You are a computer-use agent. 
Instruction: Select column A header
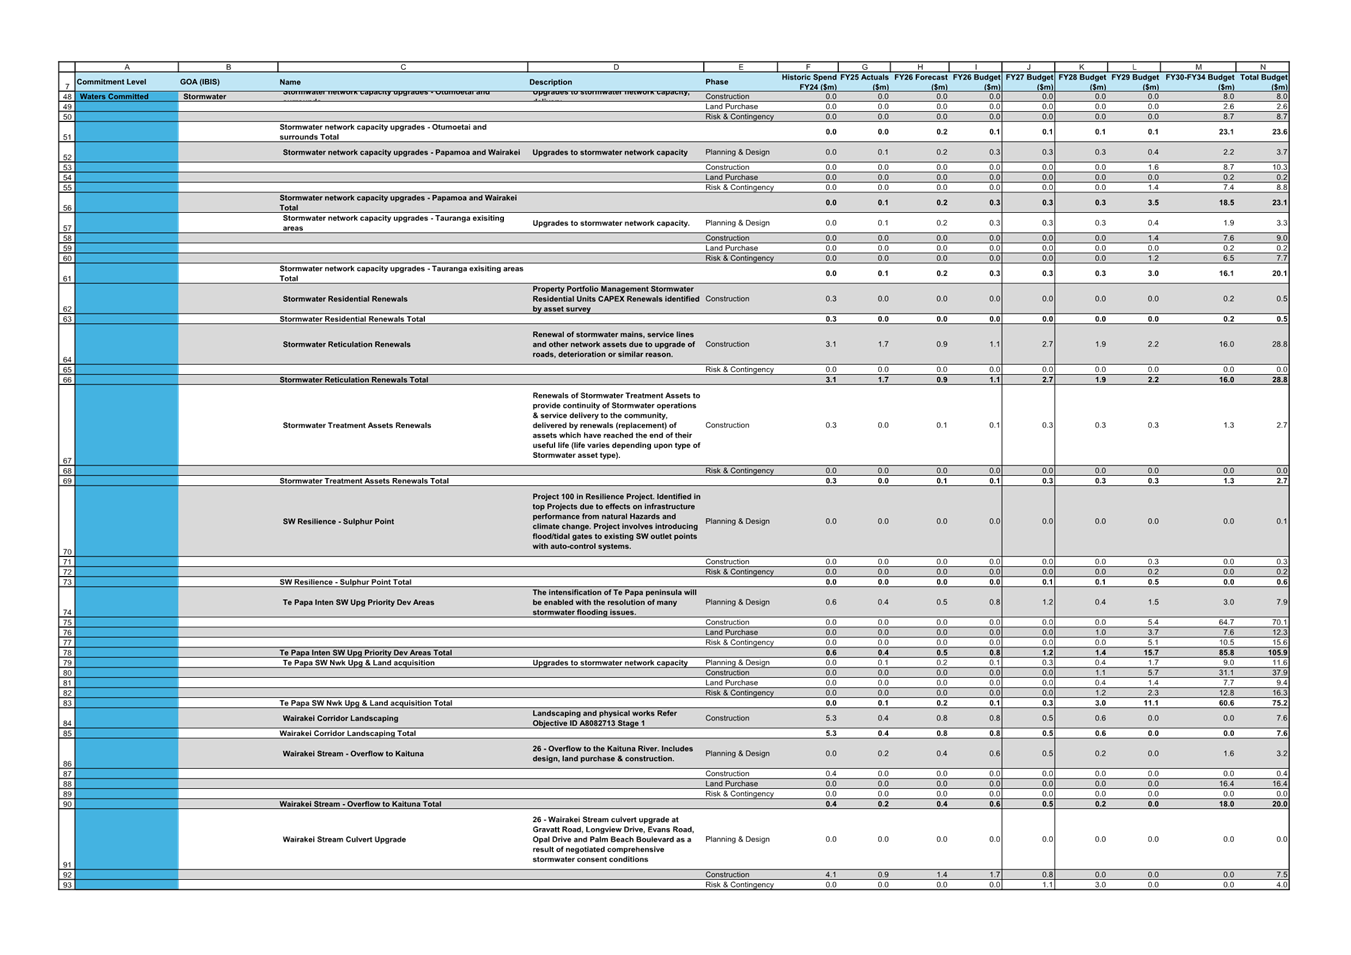click(127, 67)
